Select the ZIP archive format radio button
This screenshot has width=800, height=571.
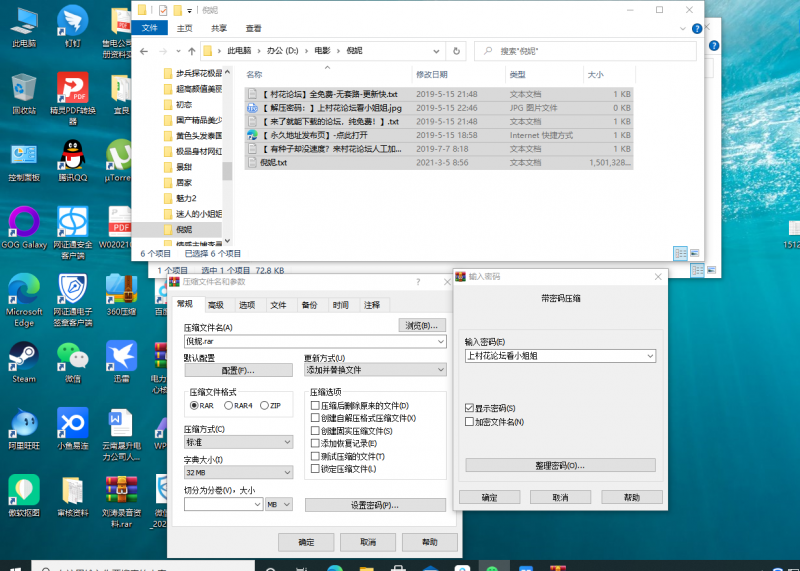tap(263, 406)
